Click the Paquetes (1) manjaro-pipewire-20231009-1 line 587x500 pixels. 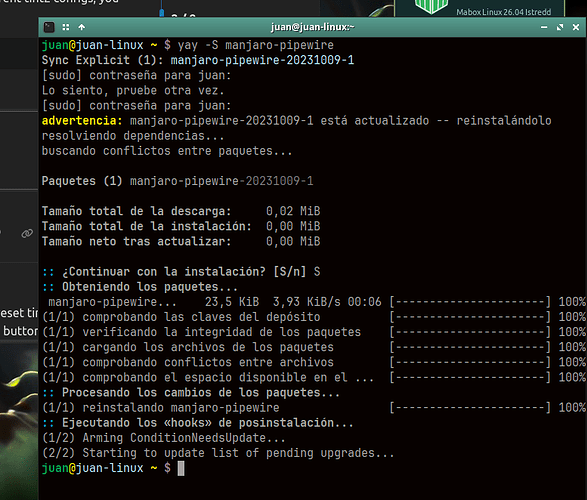click(177, 181)
